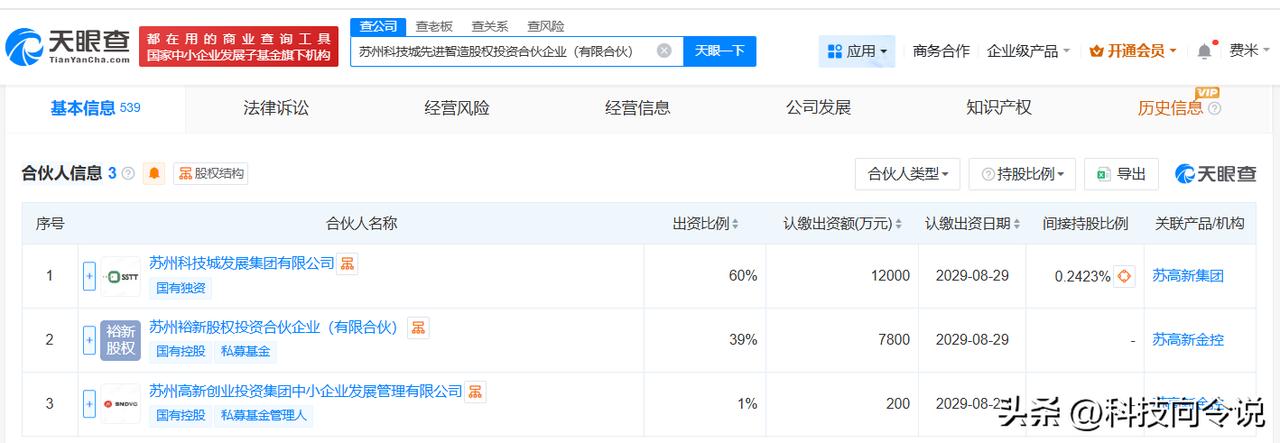The width and height of the screenshot is (1280, 443).
Task: Open the 知识产权 tab
Action: [999, 108]
